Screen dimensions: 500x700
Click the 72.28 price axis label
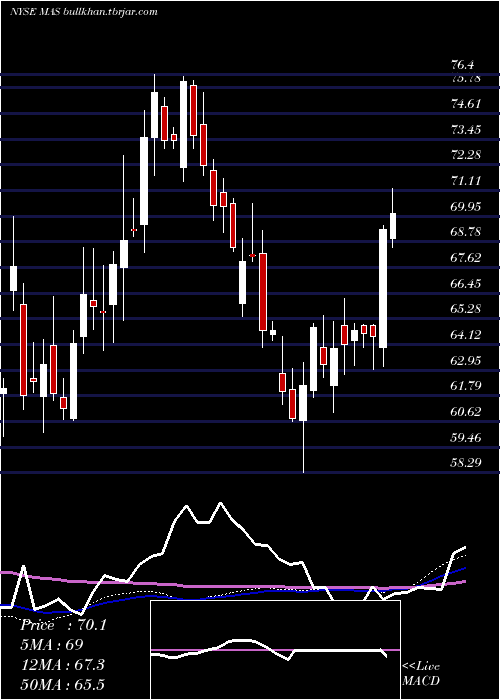pos(467,155)
